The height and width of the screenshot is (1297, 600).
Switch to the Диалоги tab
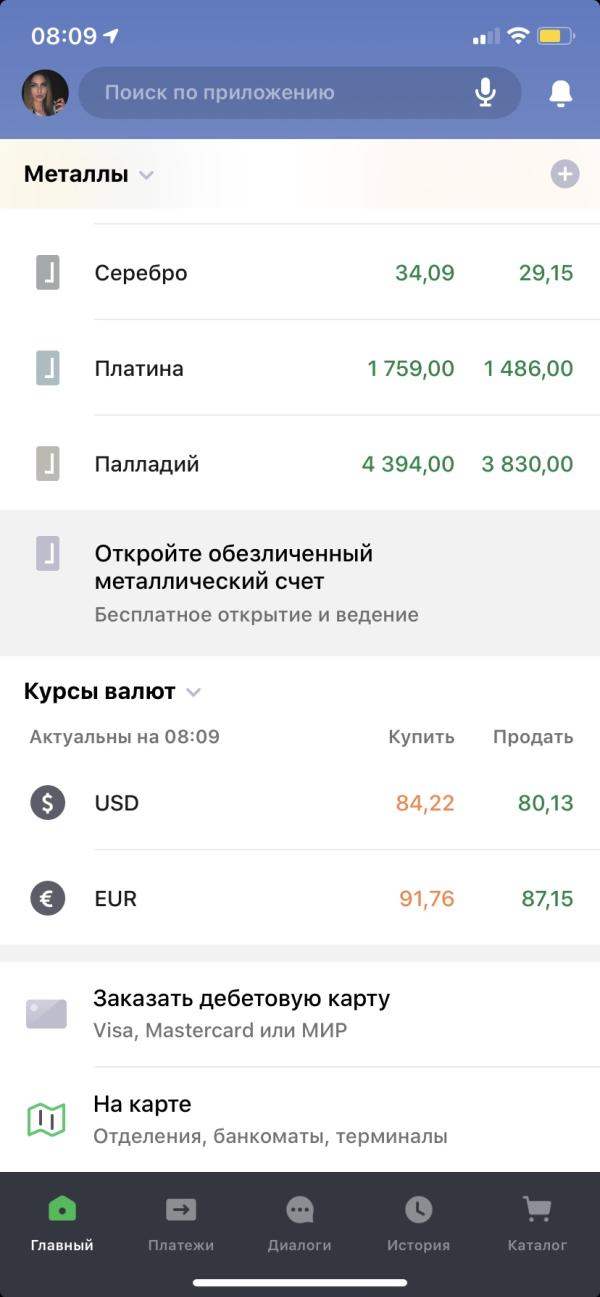click(300, 1224)
